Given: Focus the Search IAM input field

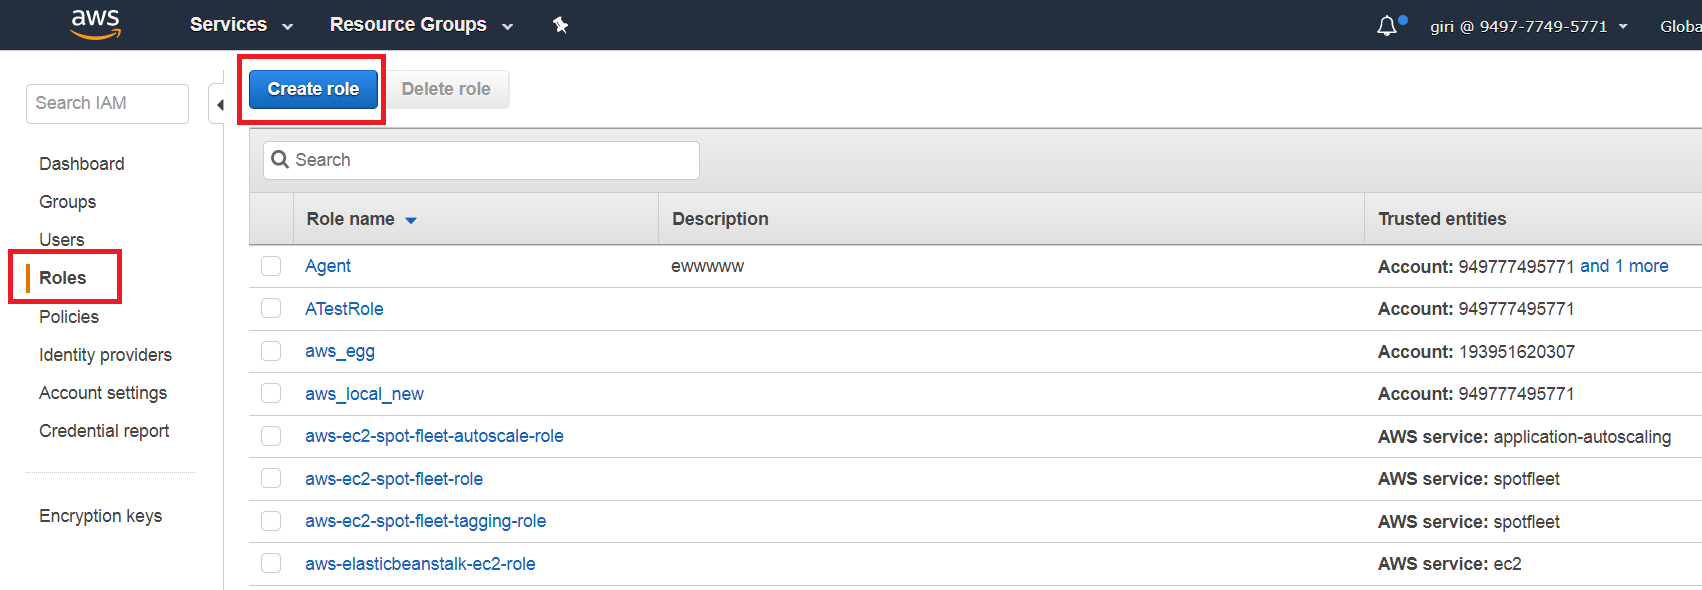Looking at the screenshot, I should pyautogui.click(x=107, y=103).
